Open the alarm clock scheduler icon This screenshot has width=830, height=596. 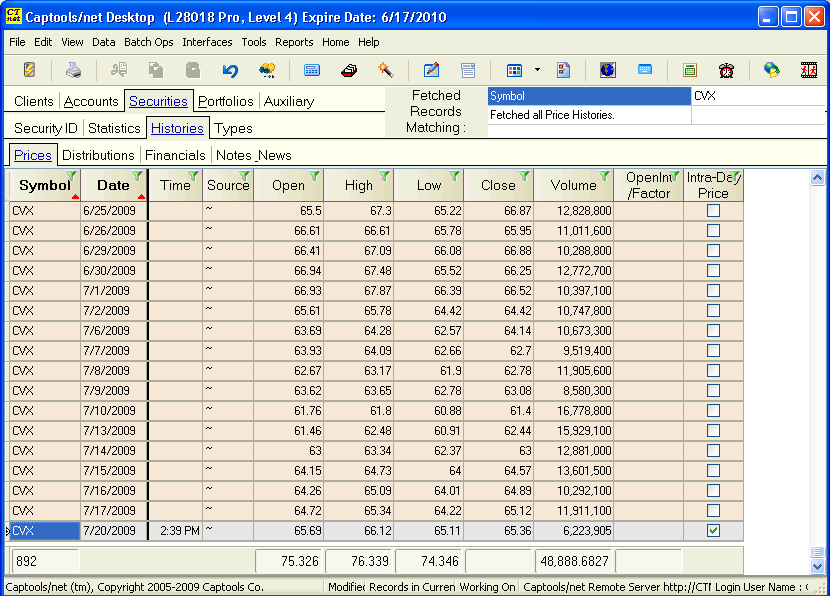tap(727, 70)
